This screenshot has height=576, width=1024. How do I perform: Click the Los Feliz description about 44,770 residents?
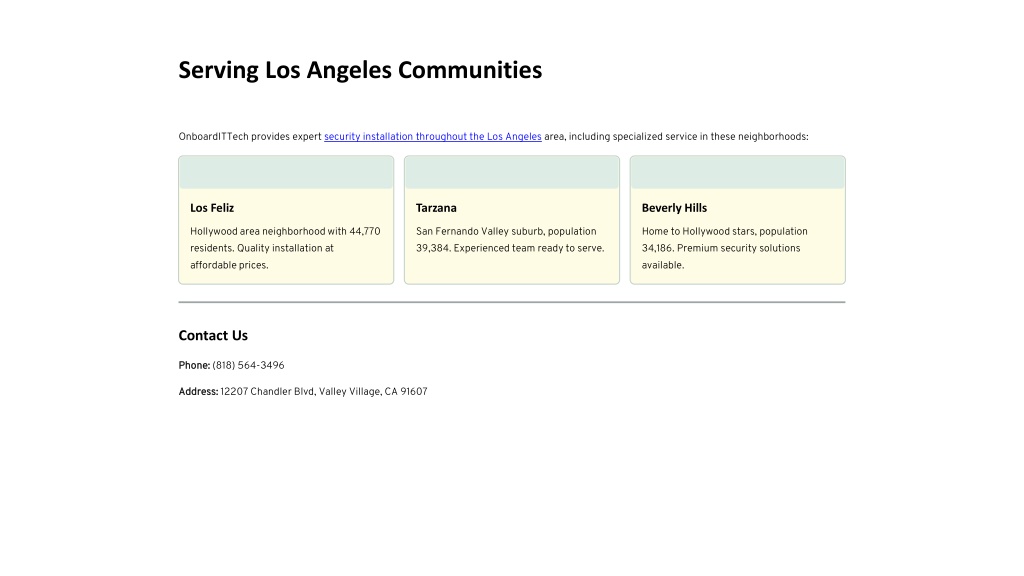click(x=285, y=248)
